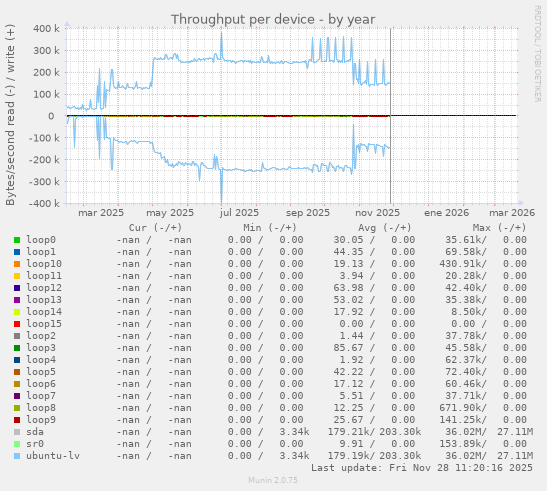The width and height of the screenshot is (547, 491).
Task: Select the loop2 legend label
Action: click(x=41, y=336)
